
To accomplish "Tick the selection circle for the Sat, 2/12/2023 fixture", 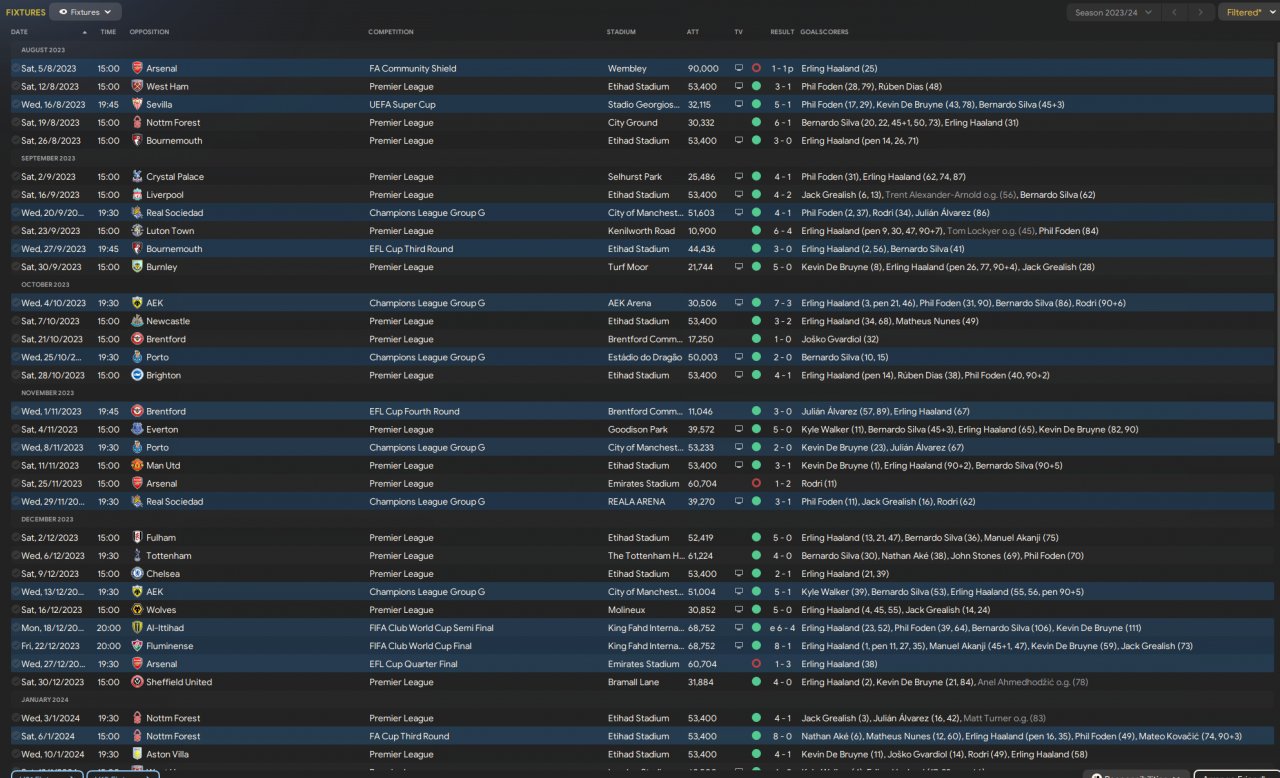I will pos(15,537).
